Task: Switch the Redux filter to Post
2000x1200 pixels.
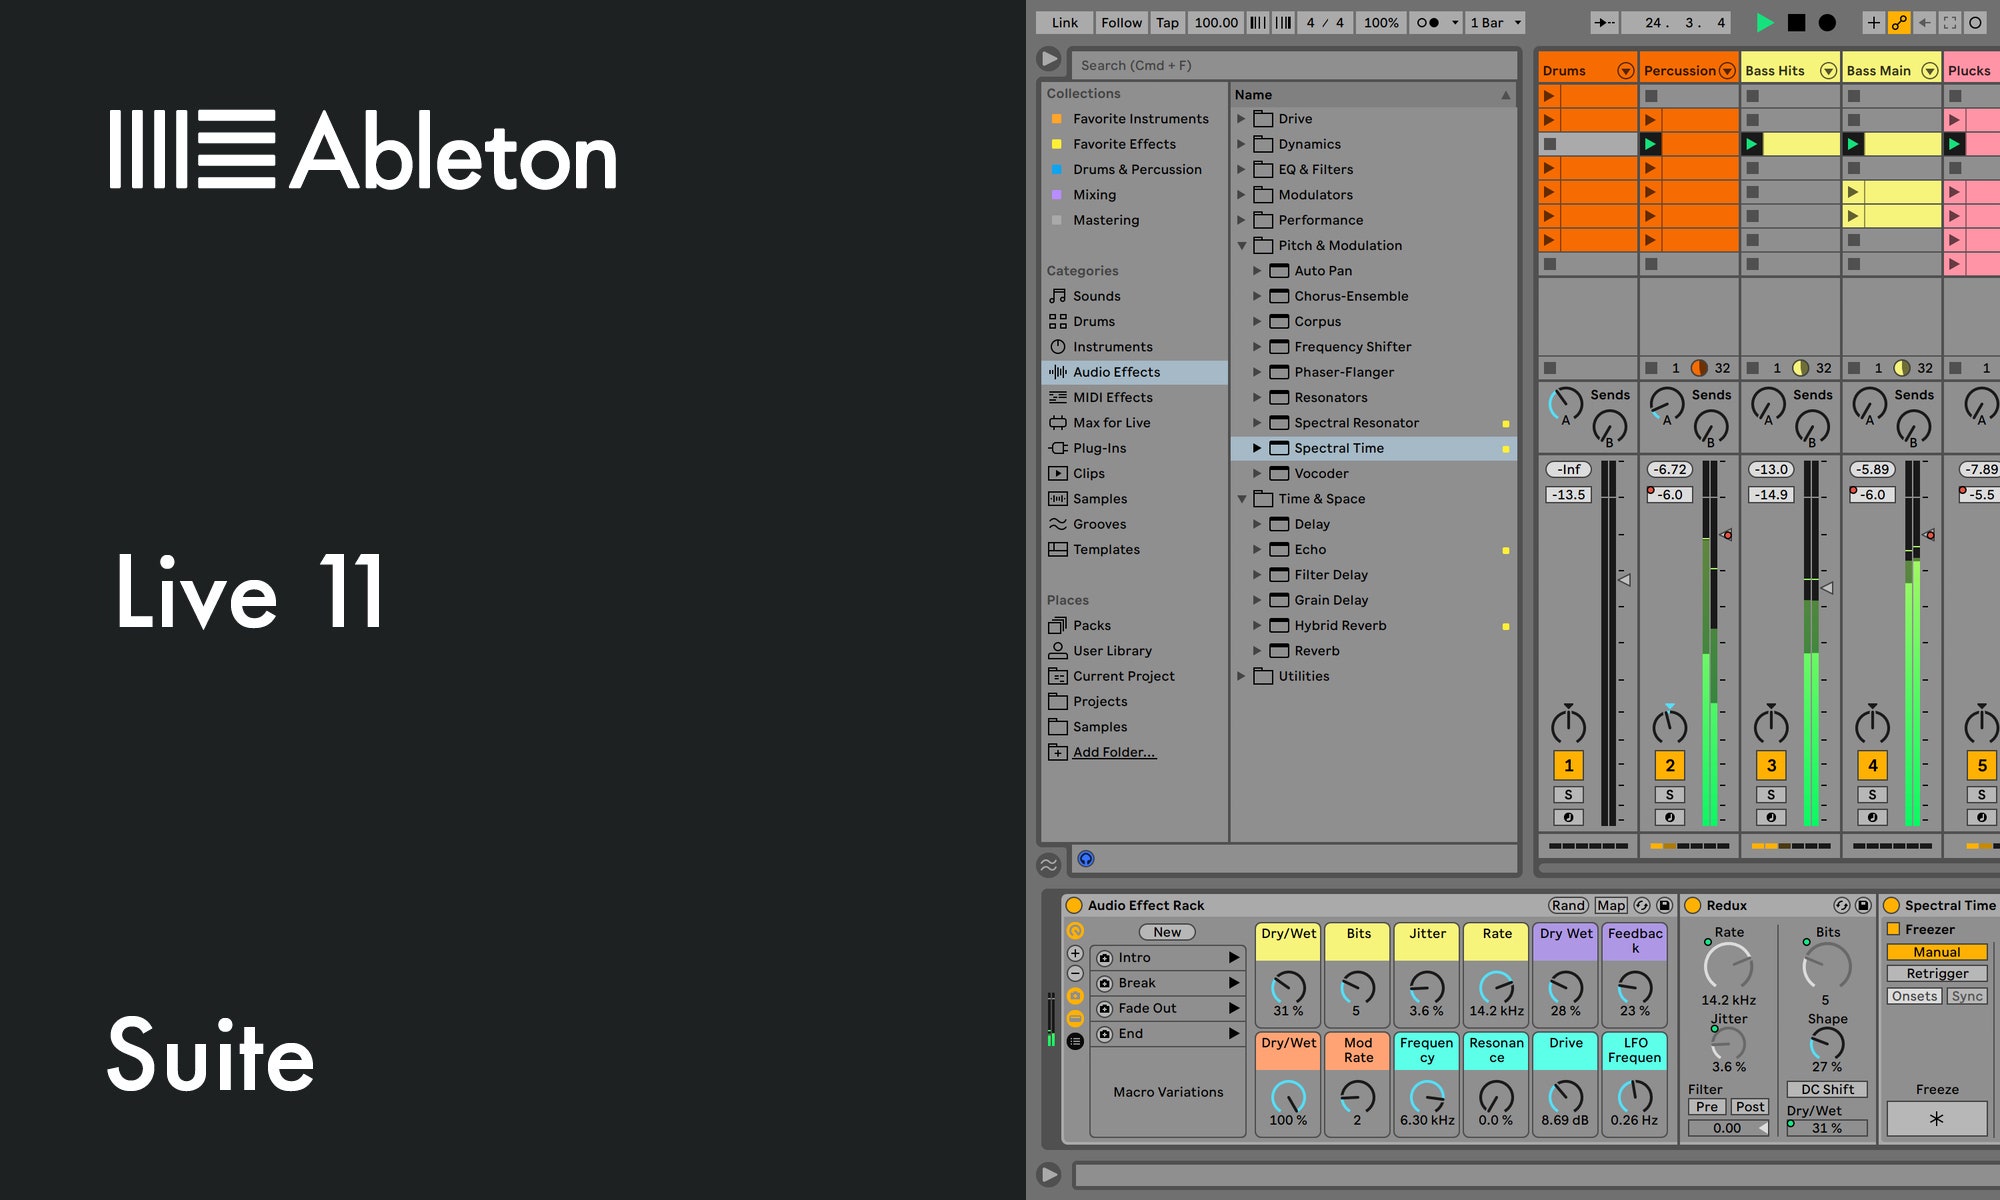Action: coord(1749,1107)
